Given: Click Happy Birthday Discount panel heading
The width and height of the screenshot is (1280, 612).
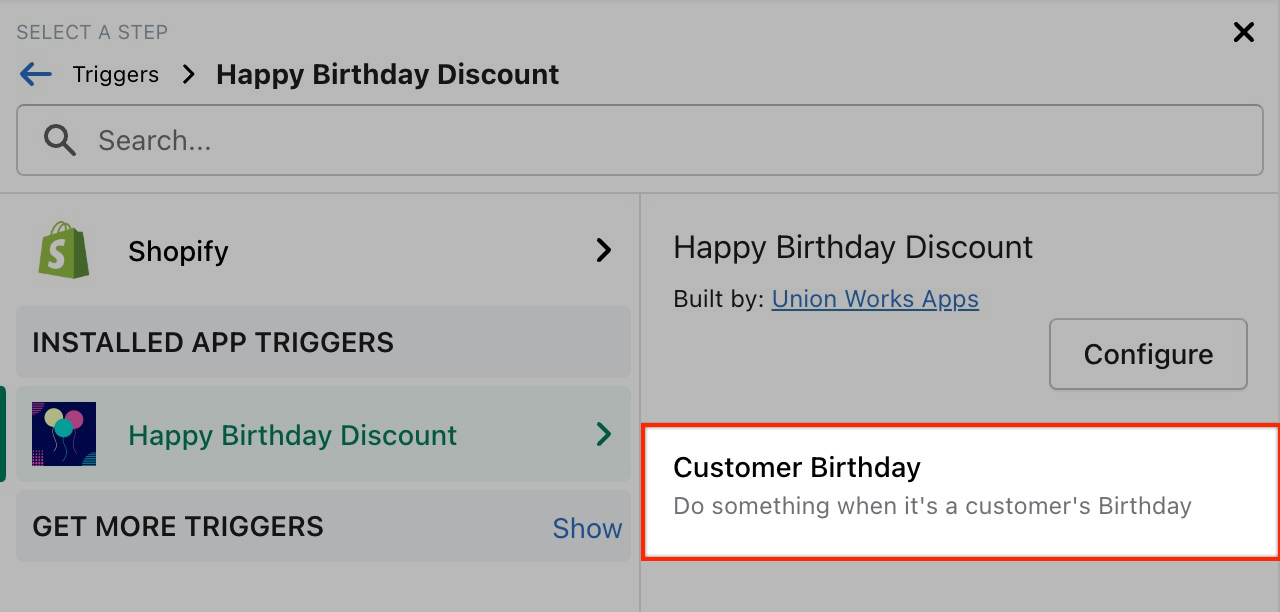Looking at the screenshot, I should click(853, 248).
